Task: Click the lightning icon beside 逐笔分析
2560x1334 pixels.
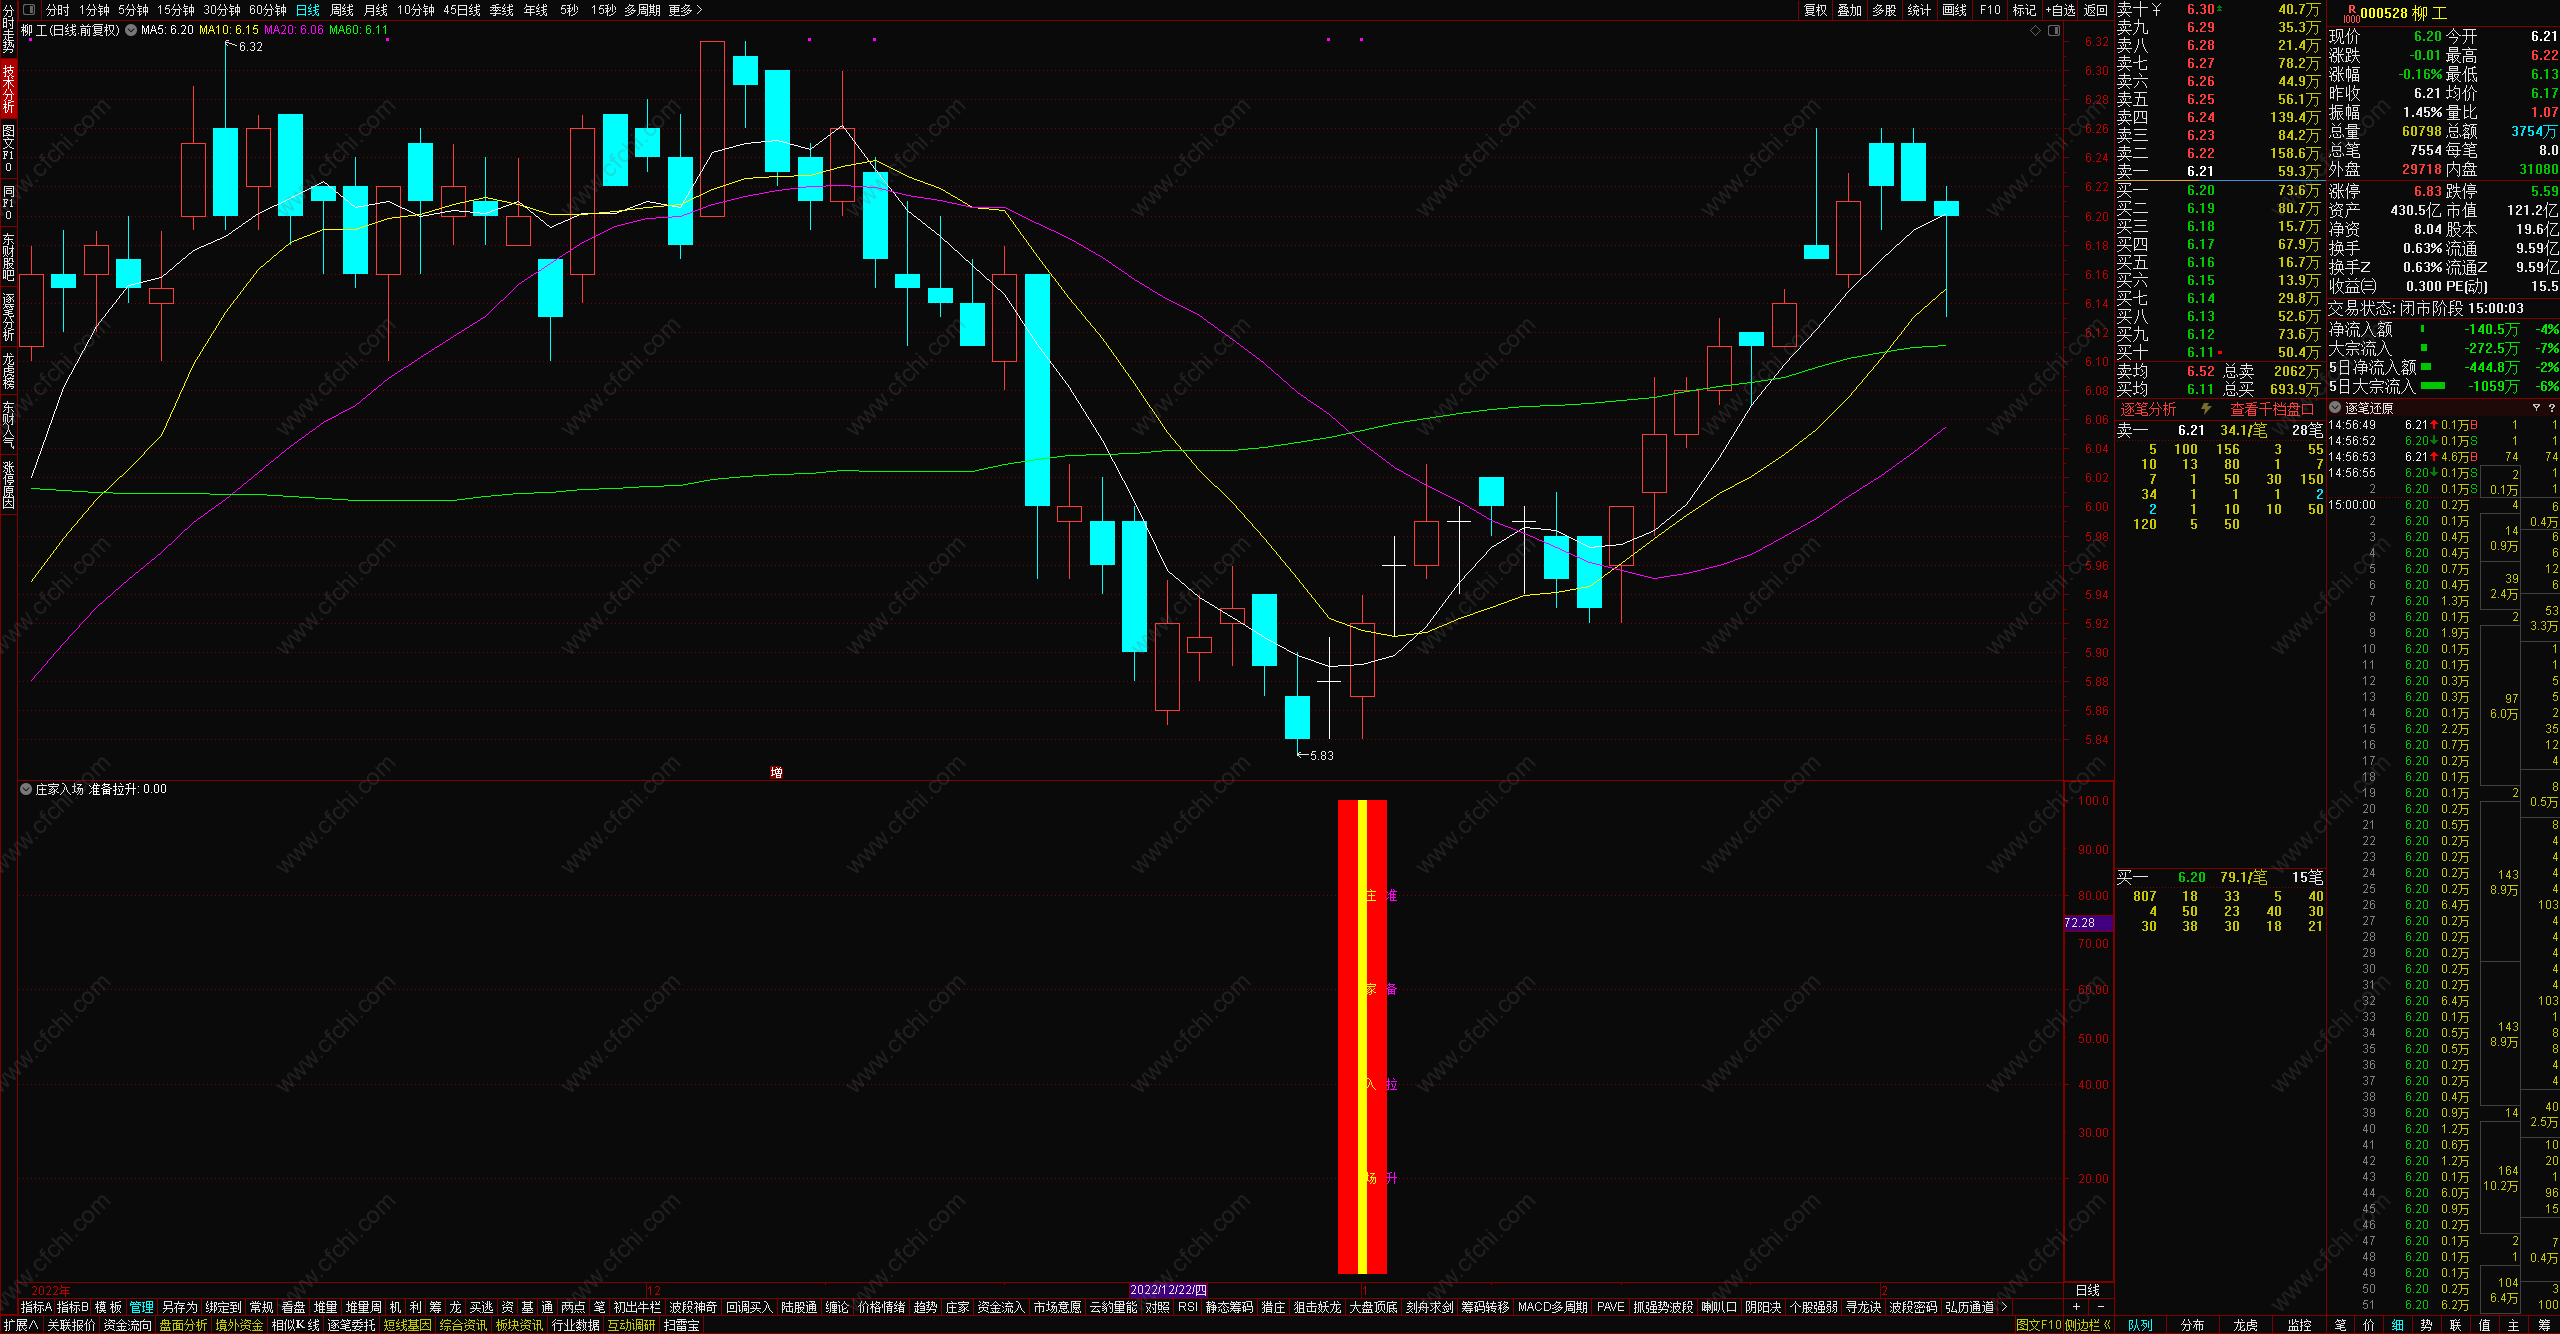Action: [x=2206, y=409]
